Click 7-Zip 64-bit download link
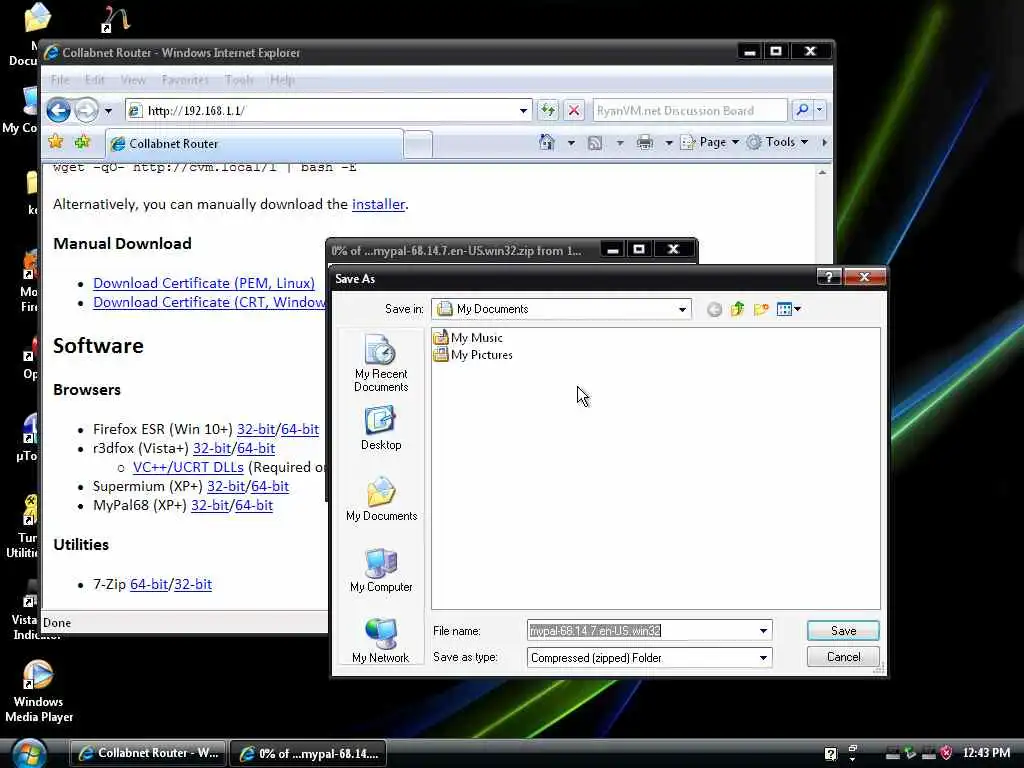This screenshot has height=768, width=1024. click(149, 584)
